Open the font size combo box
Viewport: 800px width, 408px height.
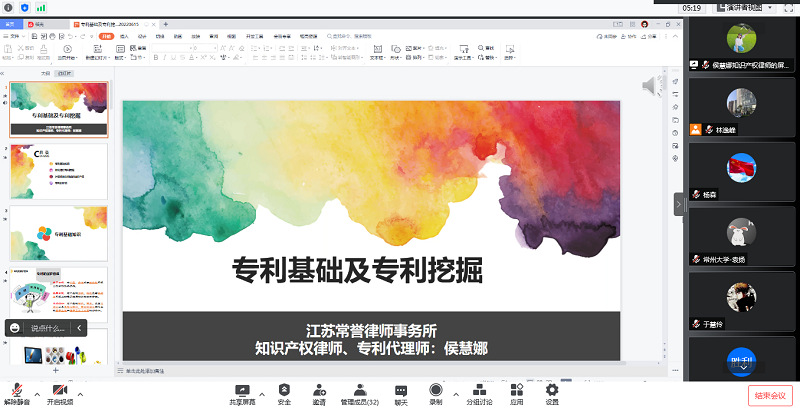(204, 48)
